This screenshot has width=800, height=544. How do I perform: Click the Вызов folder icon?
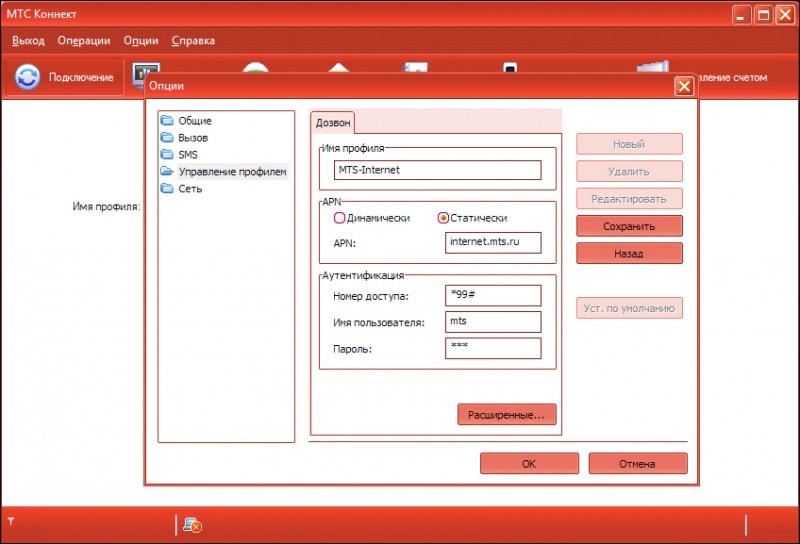pos(167,137)
